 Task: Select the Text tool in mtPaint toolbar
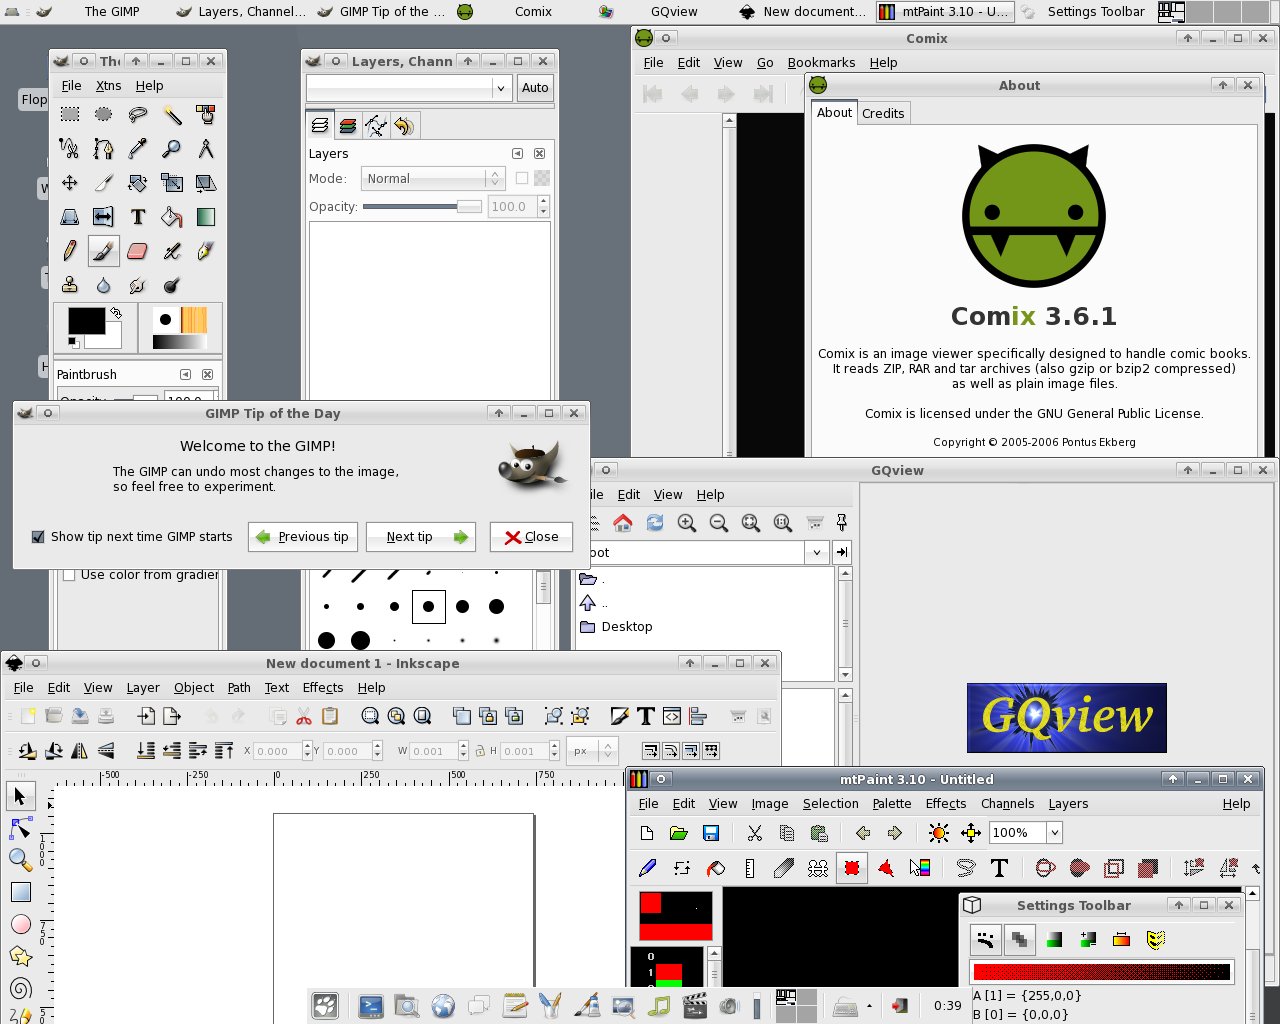point(999,868)
